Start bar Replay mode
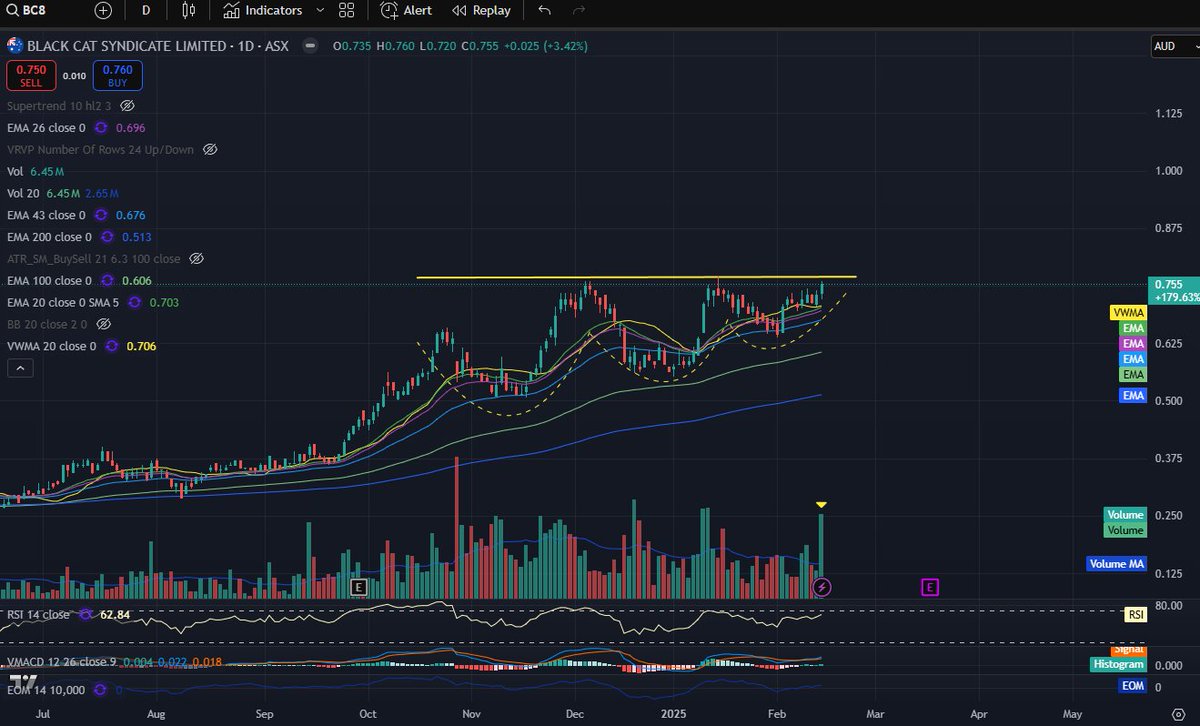 (481, 10)
